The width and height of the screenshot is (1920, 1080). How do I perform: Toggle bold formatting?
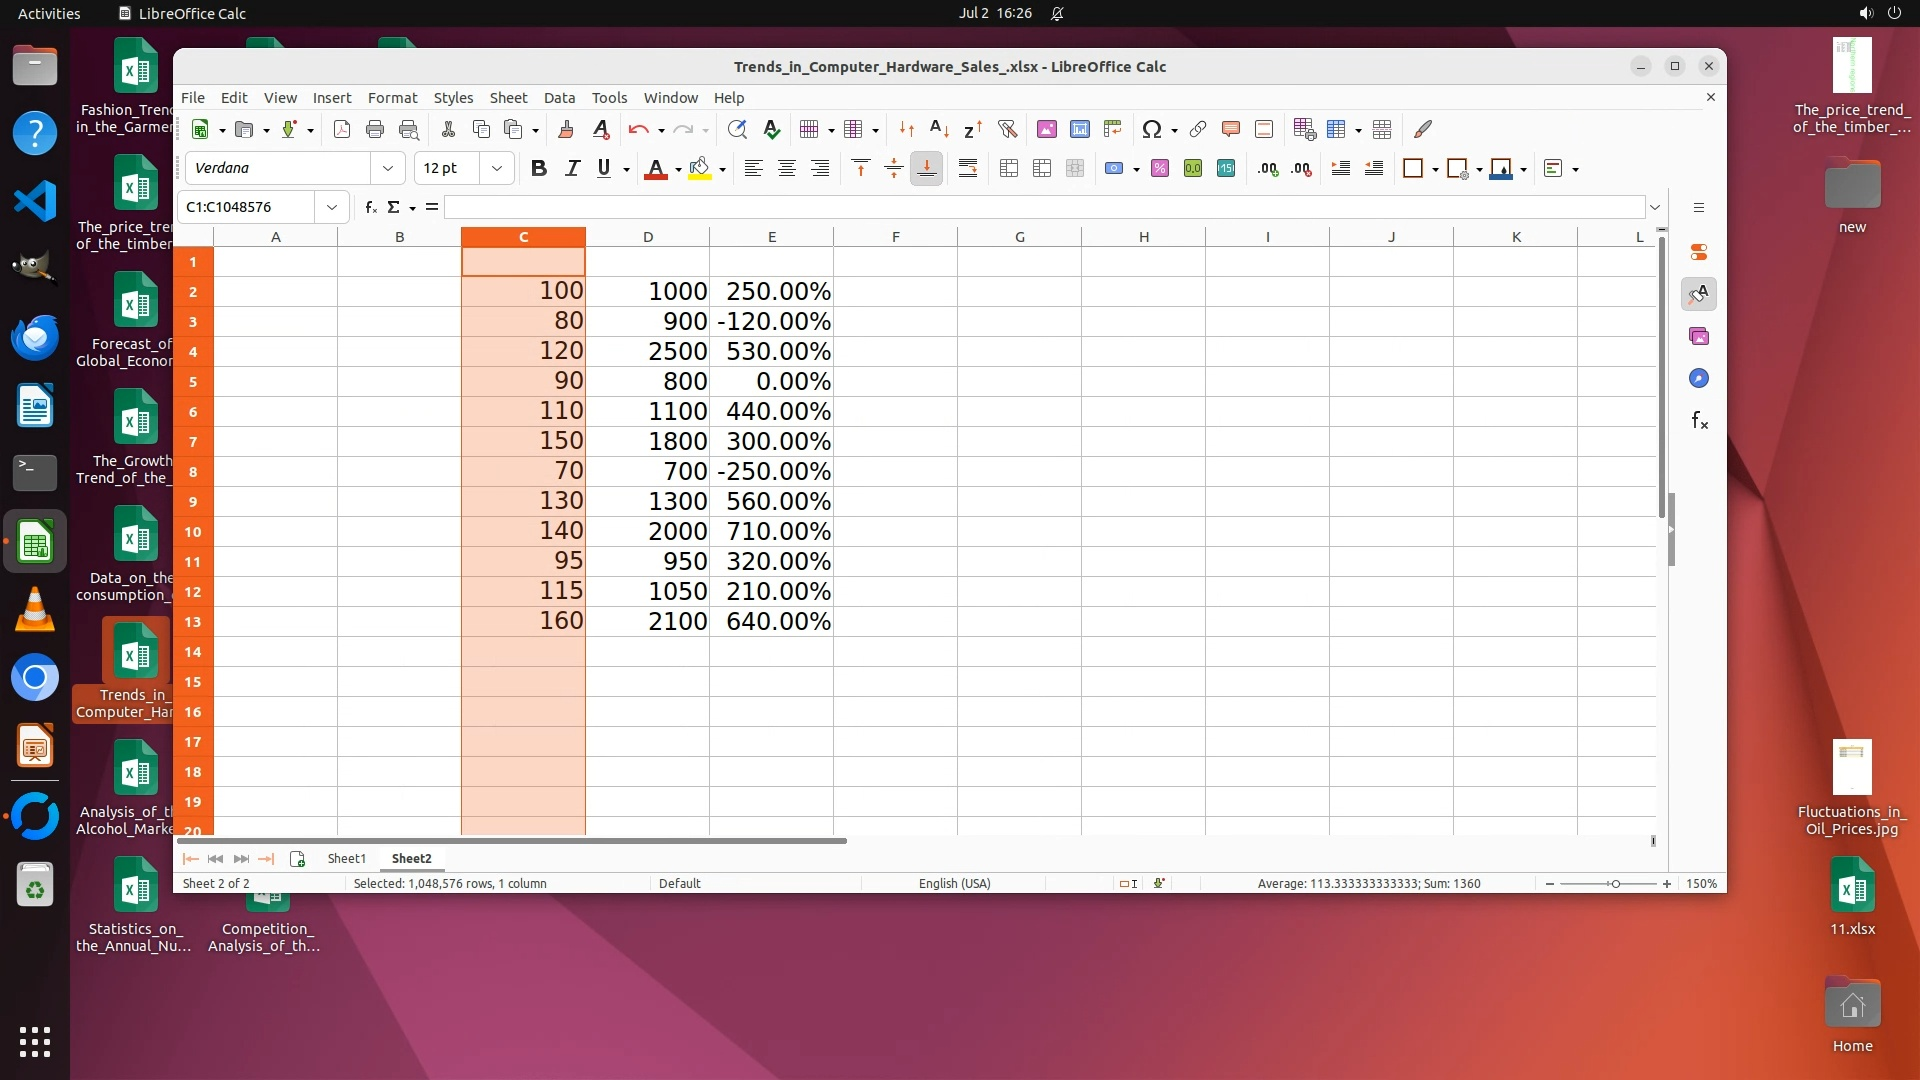pyautogui.click(x=538, y=169)
